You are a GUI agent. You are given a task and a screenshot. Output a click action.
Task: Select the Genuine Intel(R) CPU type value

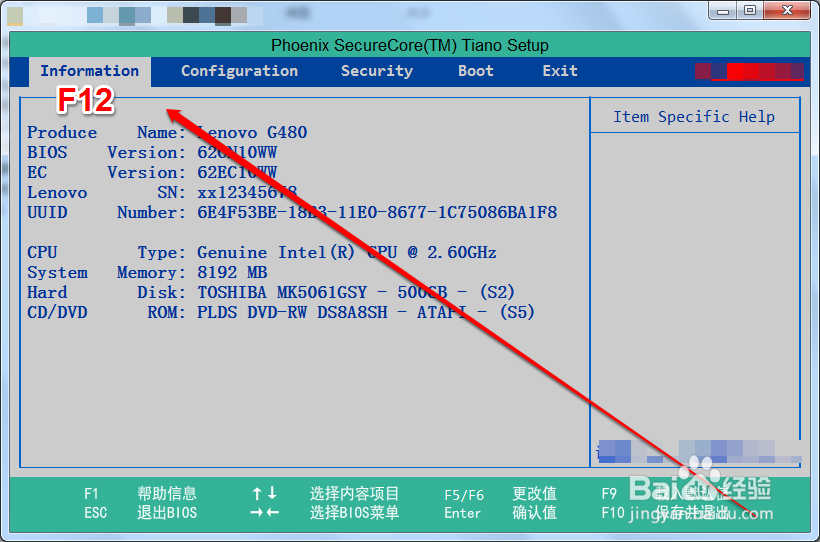(x=347, y=253)
